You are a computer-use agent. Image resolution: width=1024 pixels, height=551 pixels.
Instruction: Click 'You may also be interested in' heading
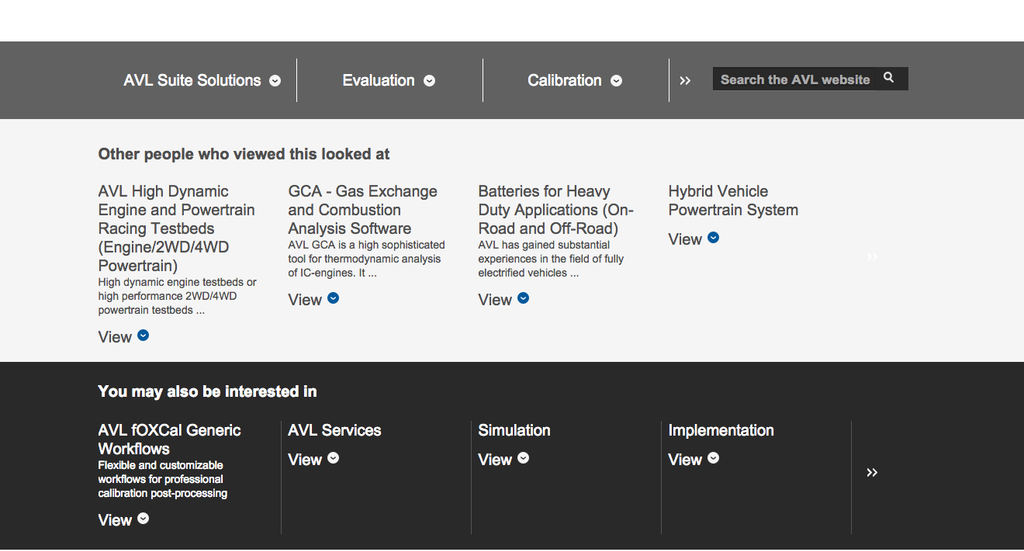(x=207, y=392)
